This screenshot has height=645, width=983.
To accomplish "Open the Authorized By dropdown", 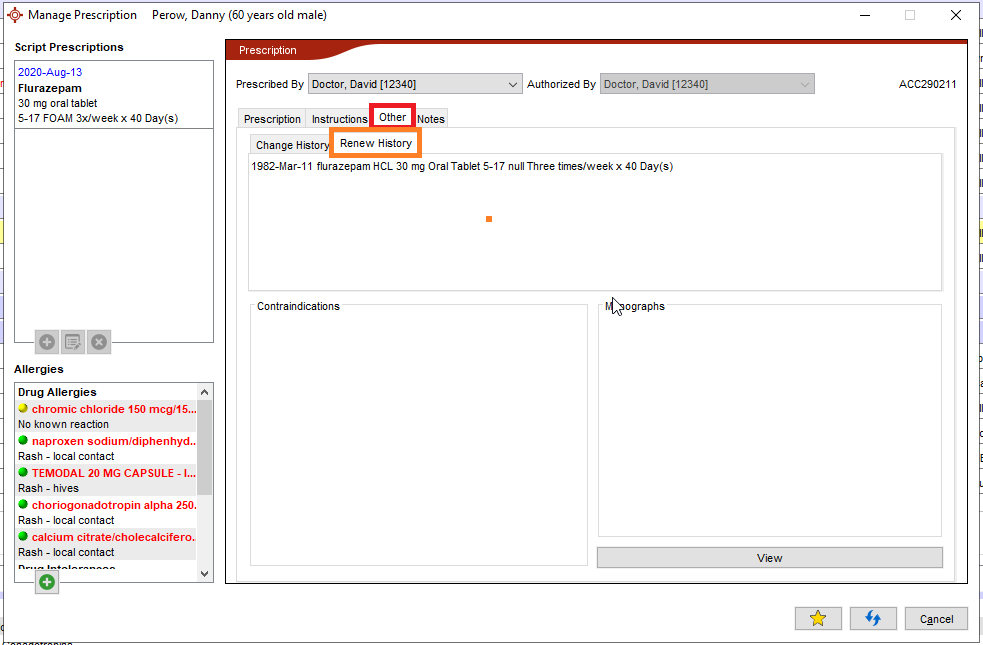I will click(707, 85).
